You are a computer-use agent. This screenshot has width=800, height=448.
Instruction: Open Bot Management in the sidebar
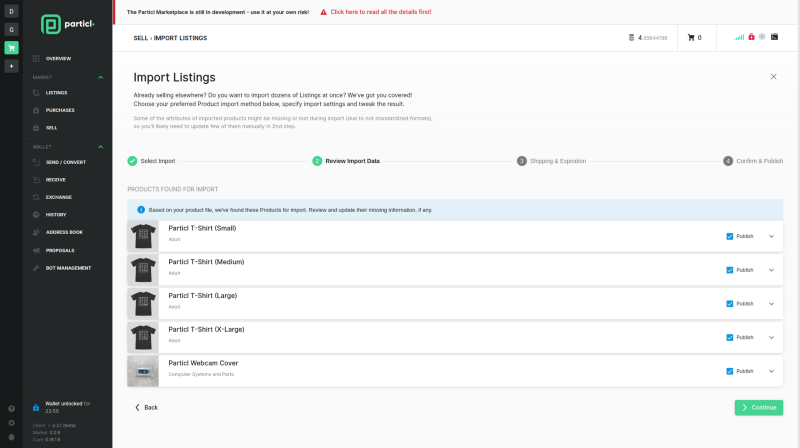point(67,268)
